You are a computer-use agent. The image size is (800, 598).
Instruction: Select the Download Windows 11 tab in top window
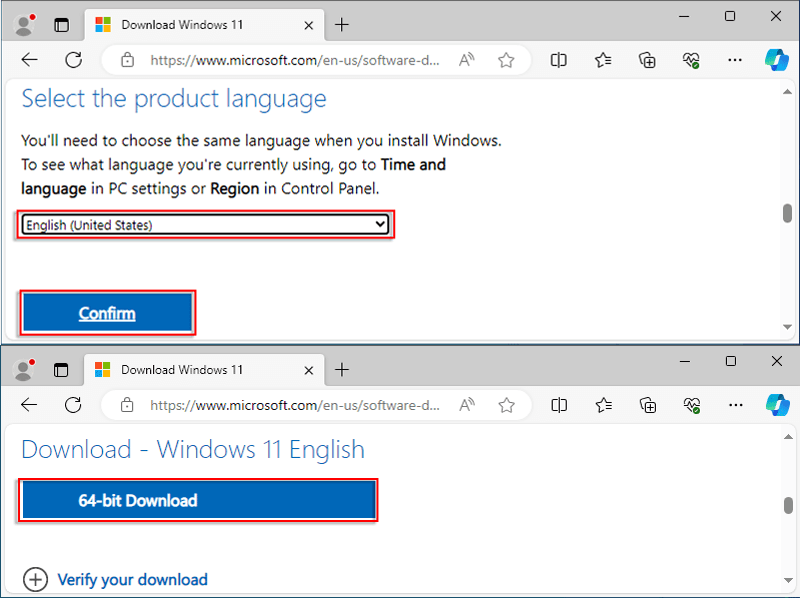pyautogui.click(x=204, y=24)
